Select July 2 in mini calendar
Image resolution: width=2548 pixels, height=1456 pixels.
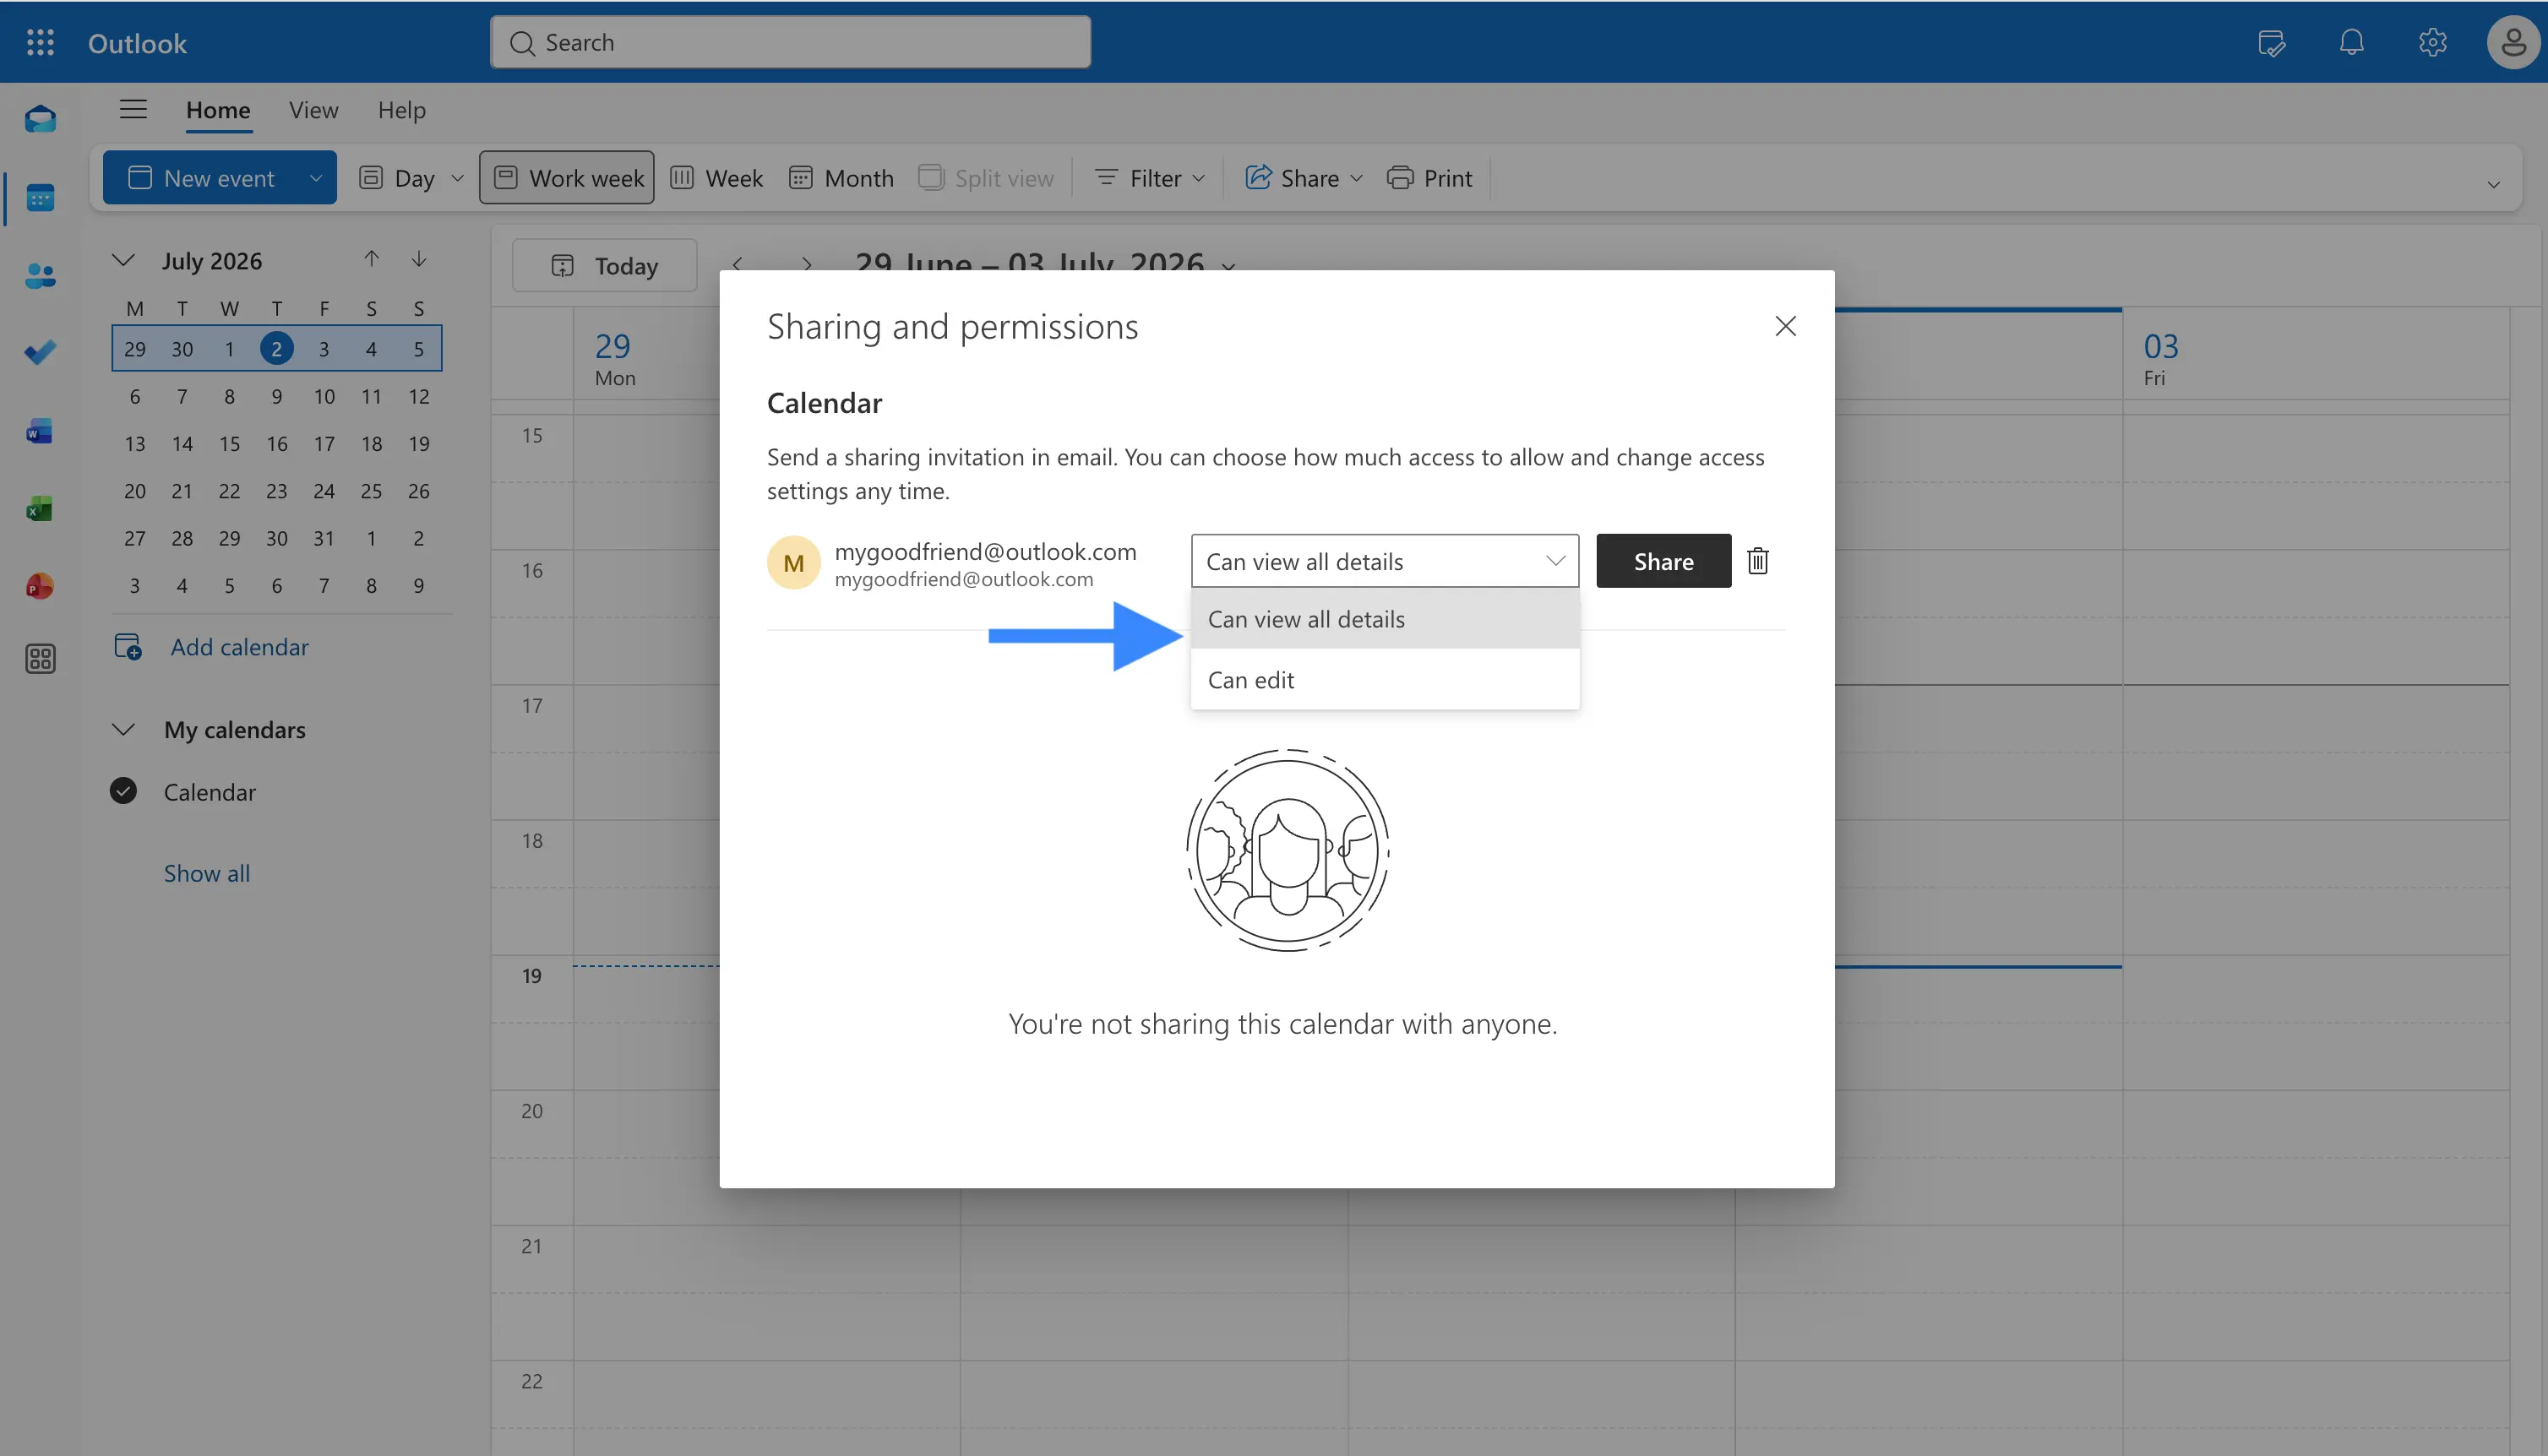pyautogui.click(x=277, y=349)
